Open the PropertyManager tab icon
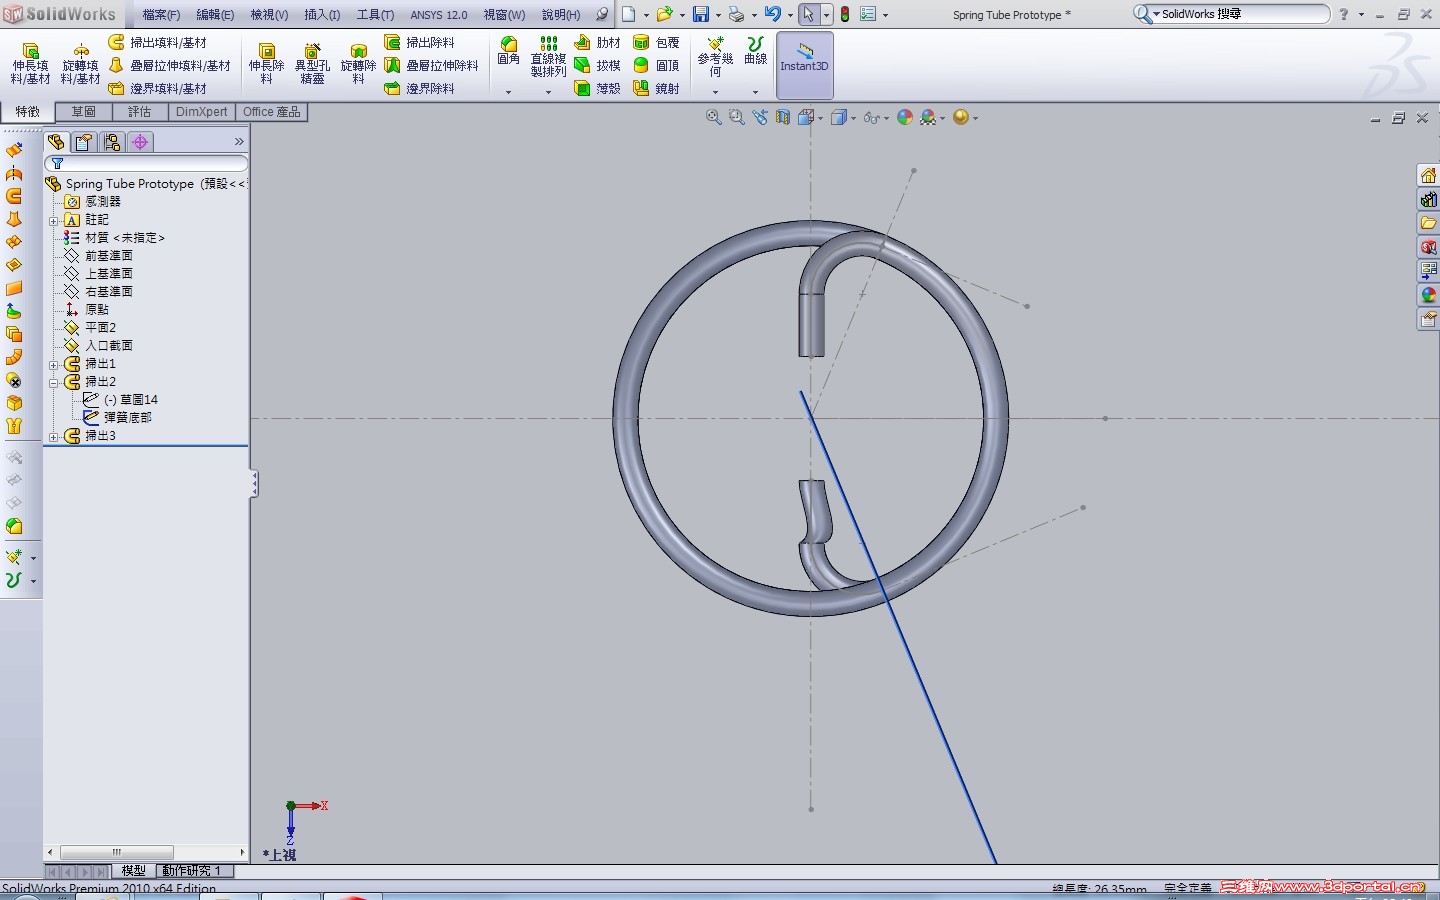 [84, 142]
